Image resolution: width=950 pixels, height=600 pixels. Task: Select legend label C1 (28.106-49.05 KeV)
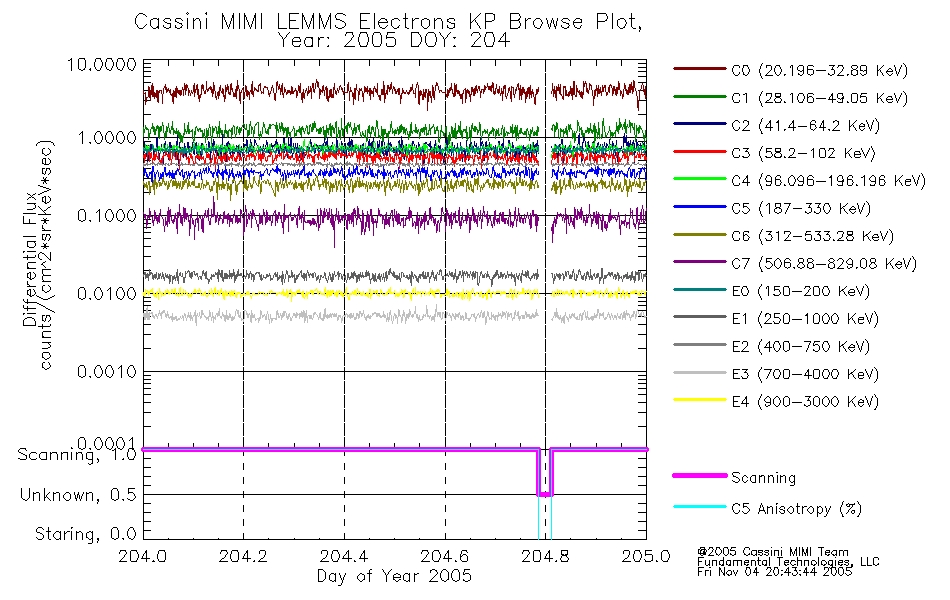[819, 98]
